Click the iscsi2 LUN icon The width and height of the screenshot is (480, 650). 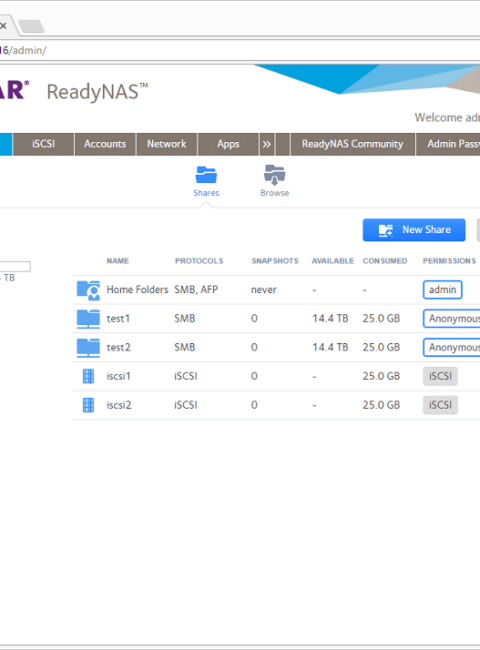(x=88, y=405)
